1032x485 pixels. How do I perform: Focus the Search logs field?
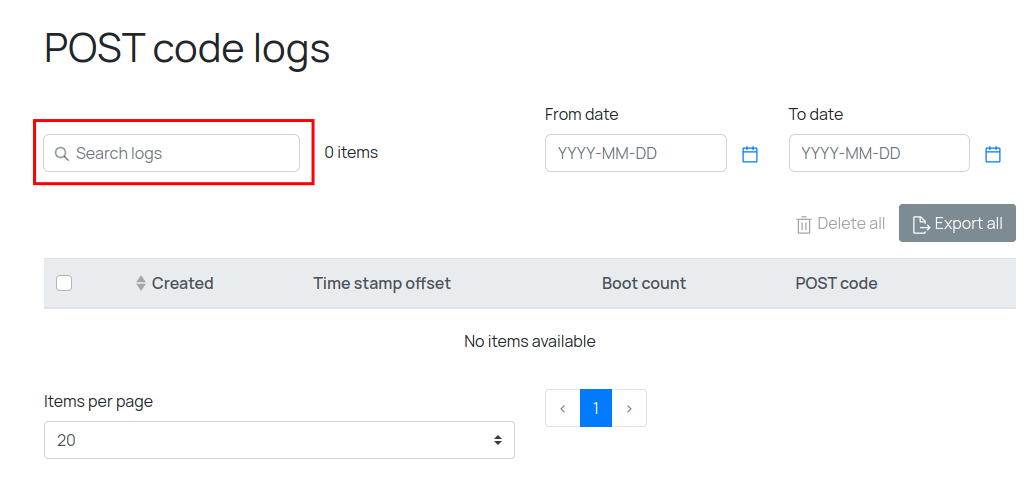point(180,154)
